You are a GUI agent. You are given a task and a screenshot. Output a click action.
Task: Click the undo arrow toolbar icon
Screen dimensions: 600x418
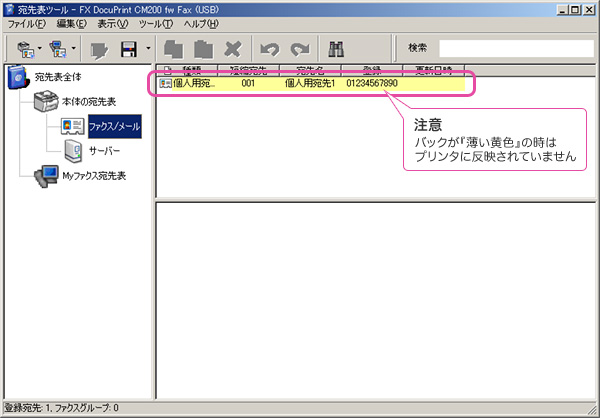268,47
